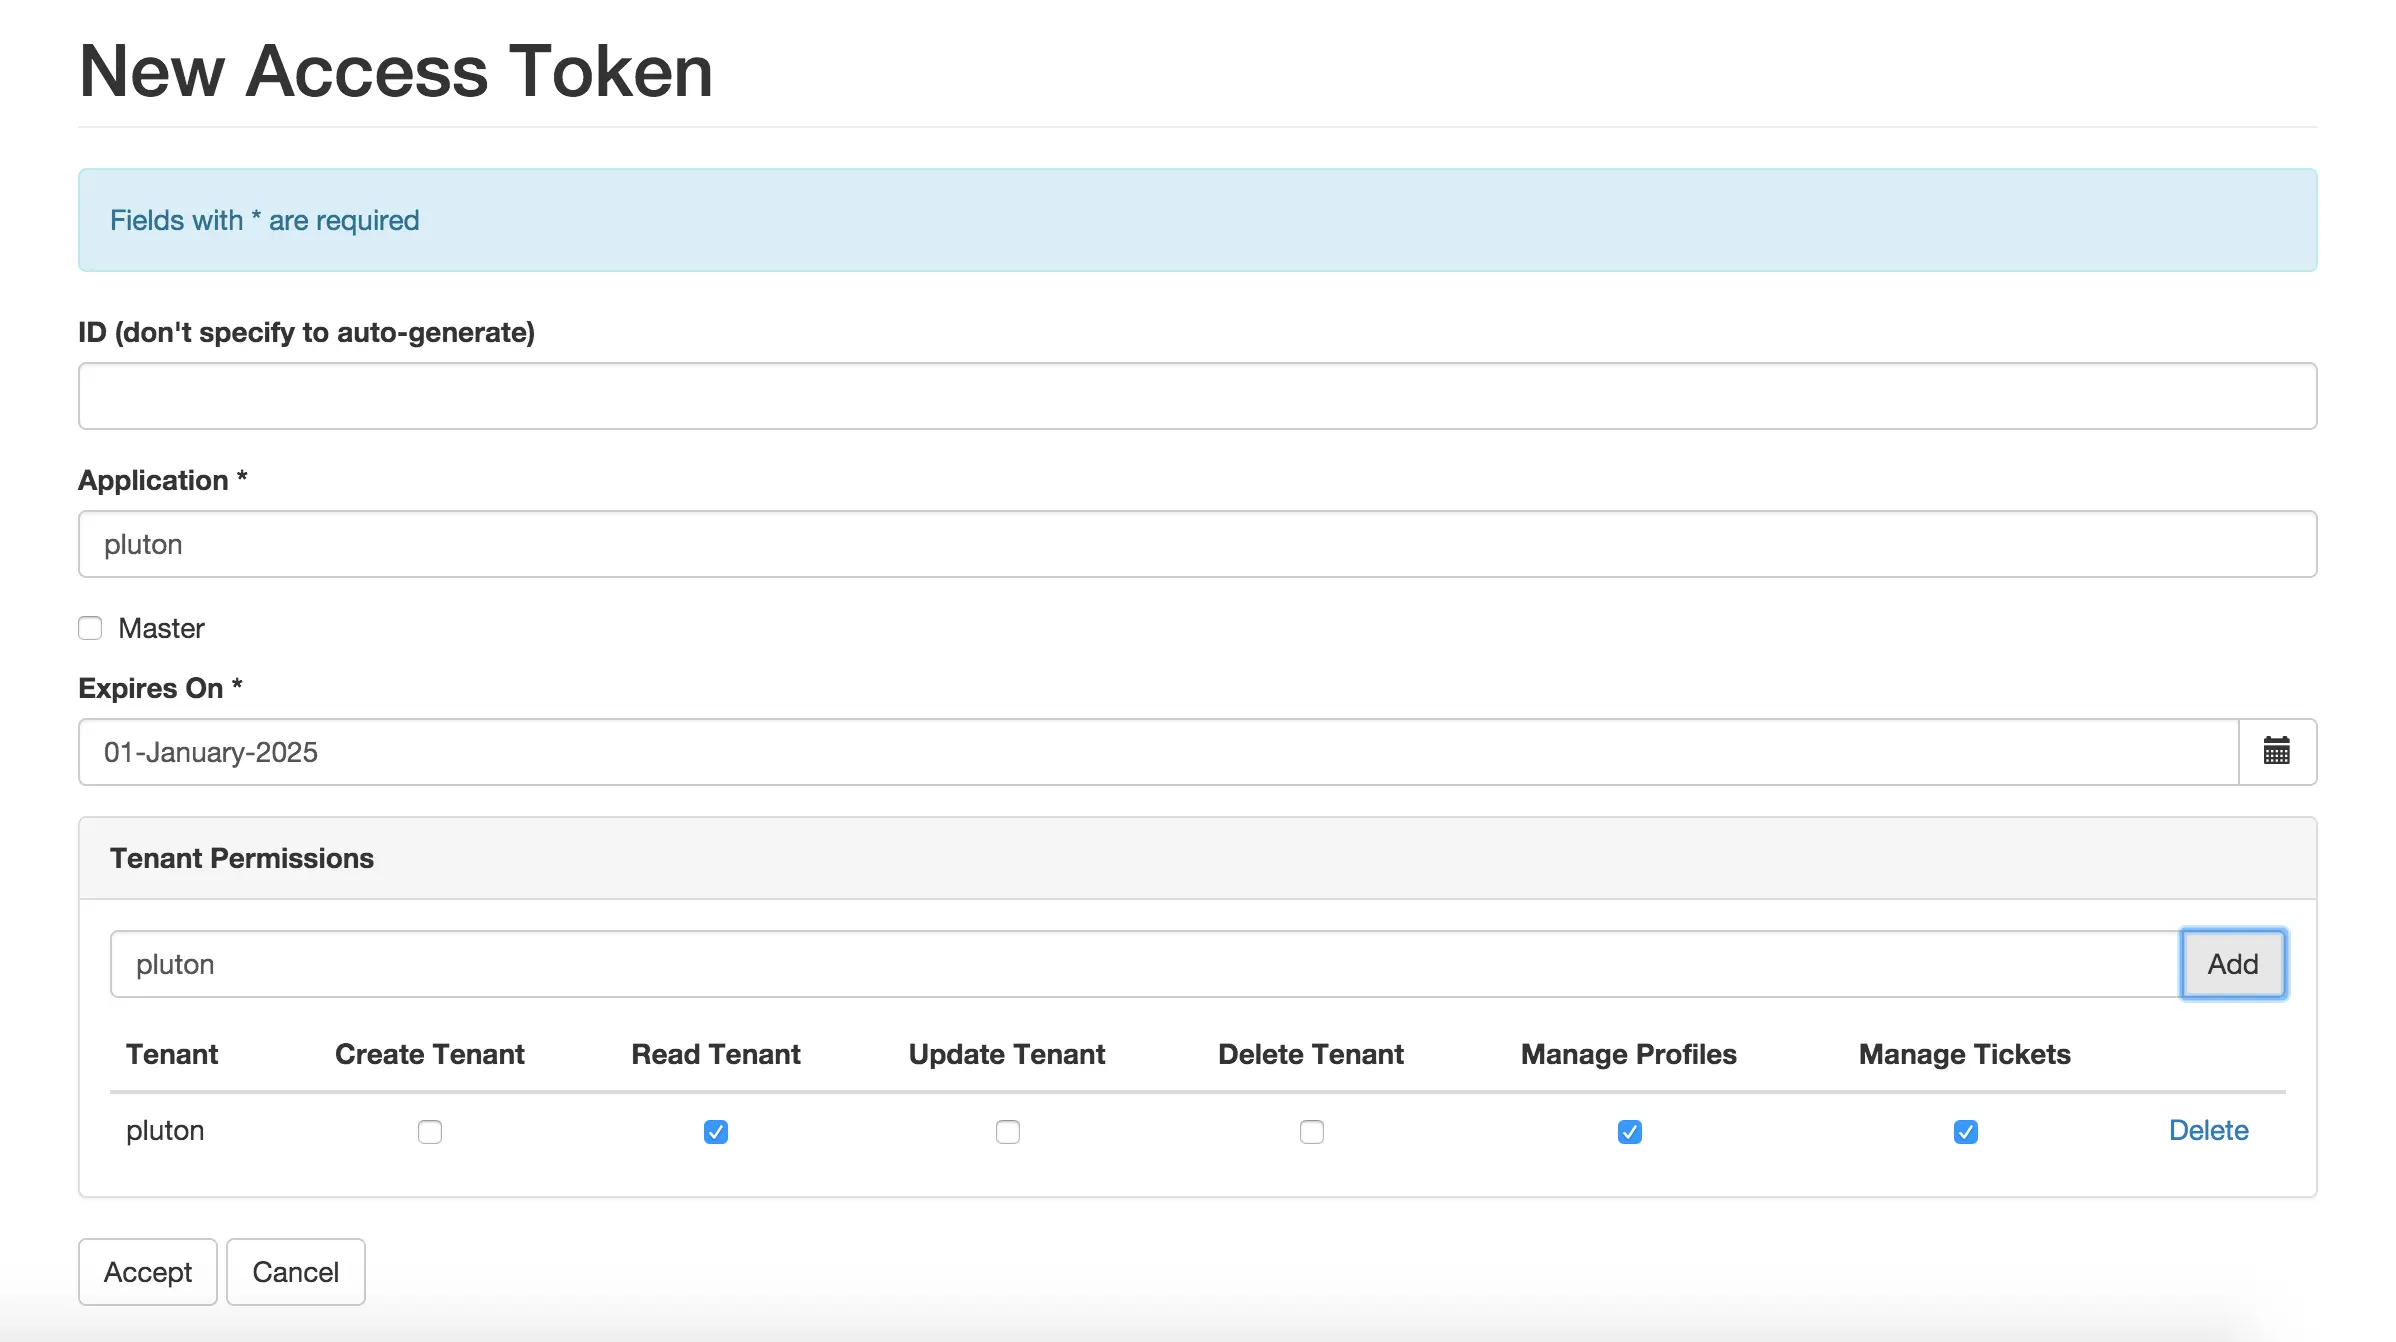Viewport: 2396px width, 1342px height.
Task: Click the Add tenant button
Action: [x=2233, y=964]
